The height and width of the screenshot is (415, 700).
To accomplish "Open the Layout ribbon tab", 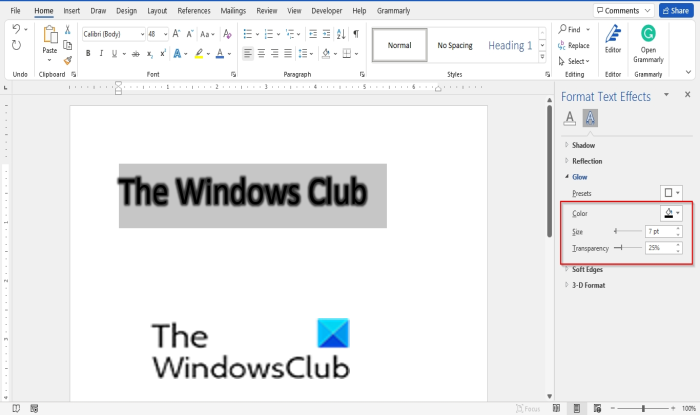I will [157, 11].
